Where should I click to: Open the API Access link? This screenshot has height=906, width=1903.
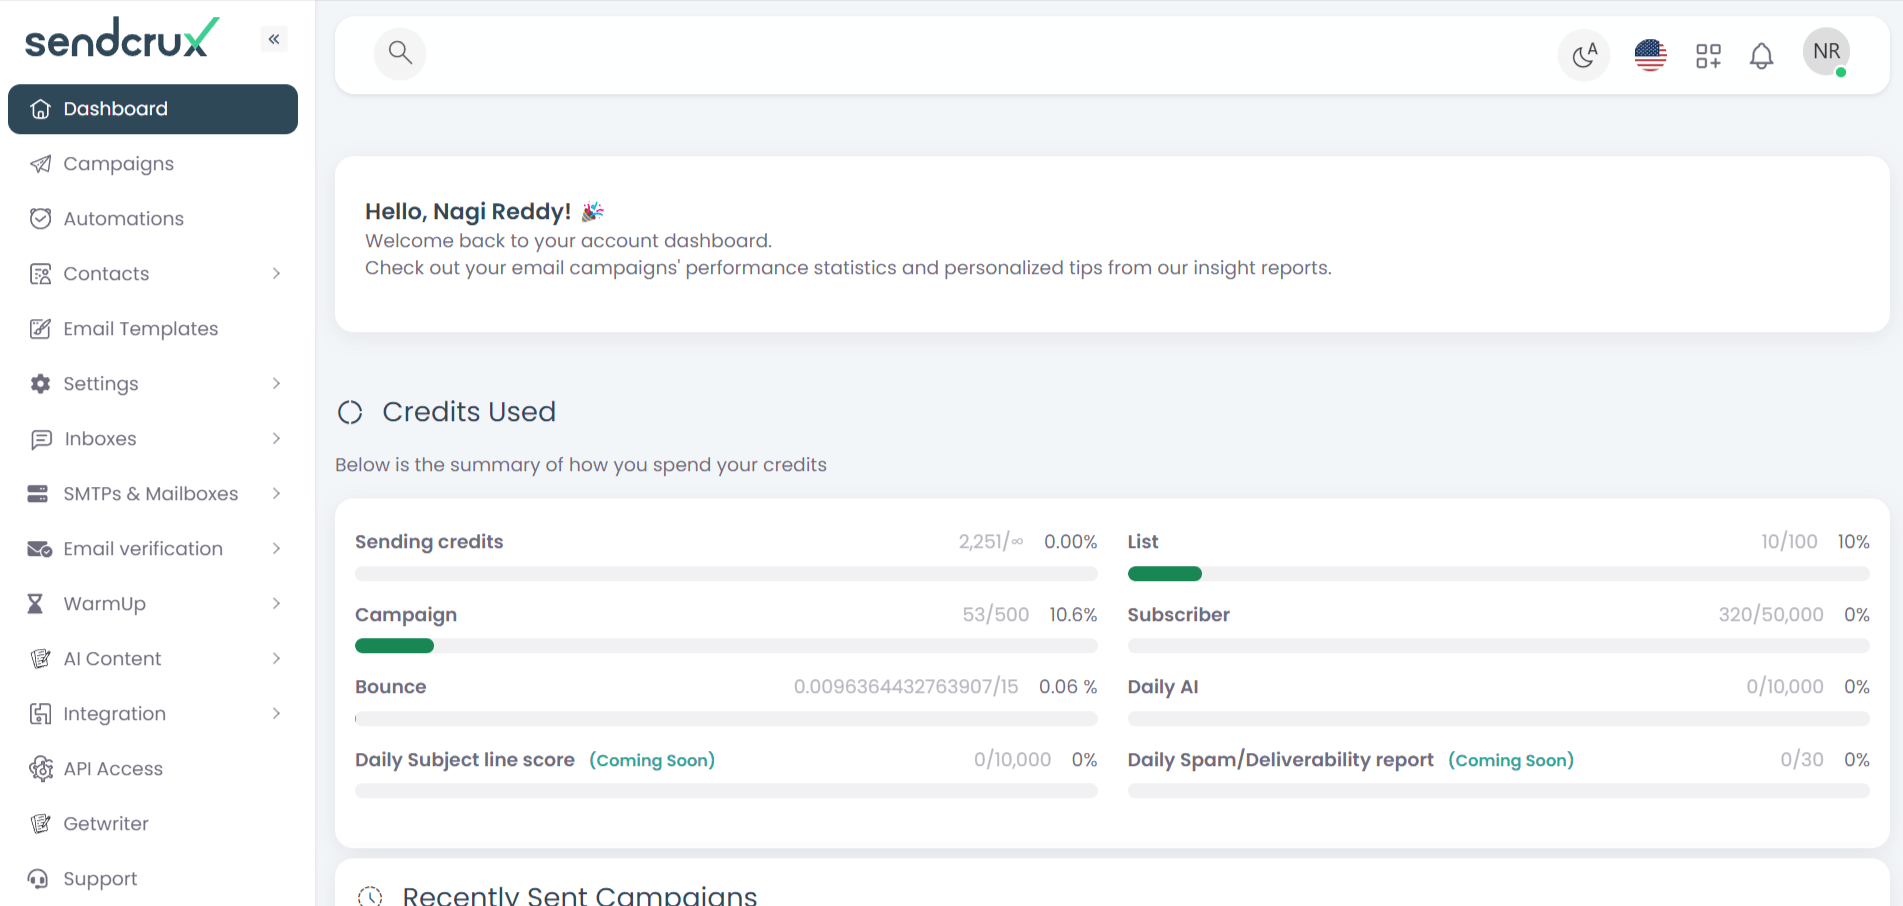pyautogui.click(x=113, y=769)
